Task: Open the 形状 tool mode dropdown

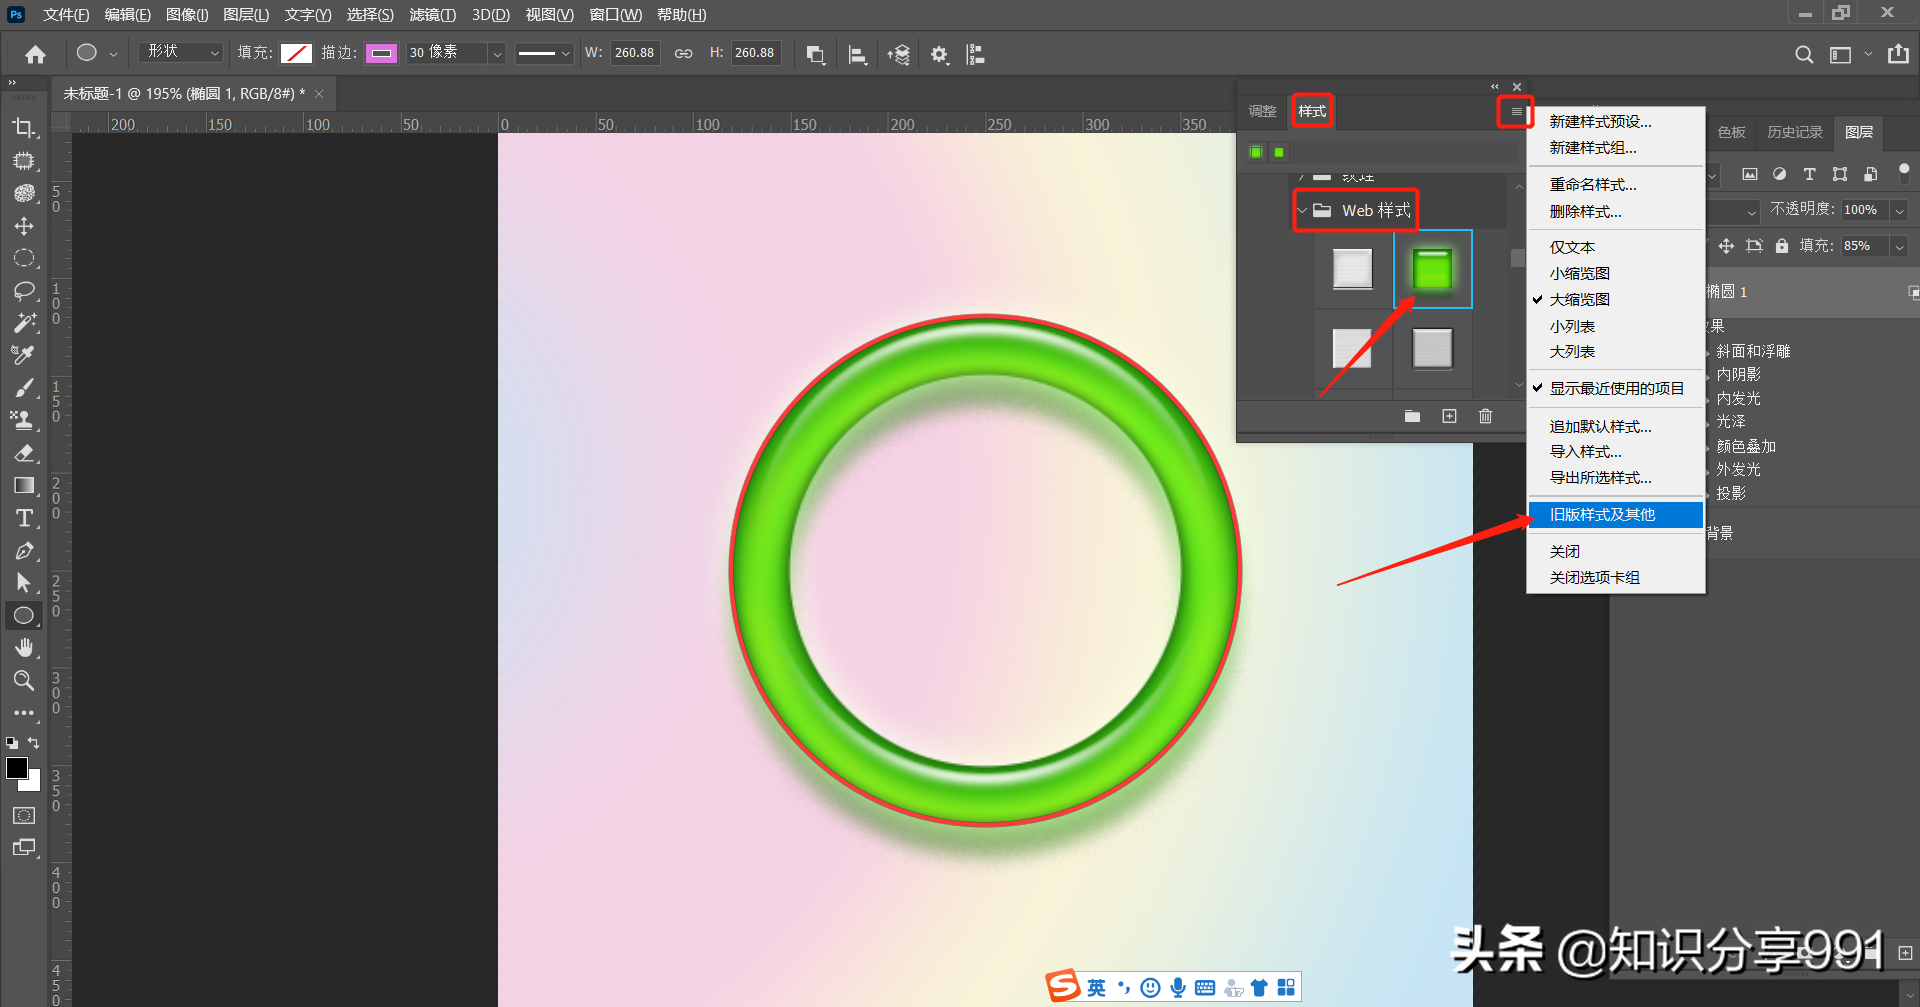Action: 183,52
